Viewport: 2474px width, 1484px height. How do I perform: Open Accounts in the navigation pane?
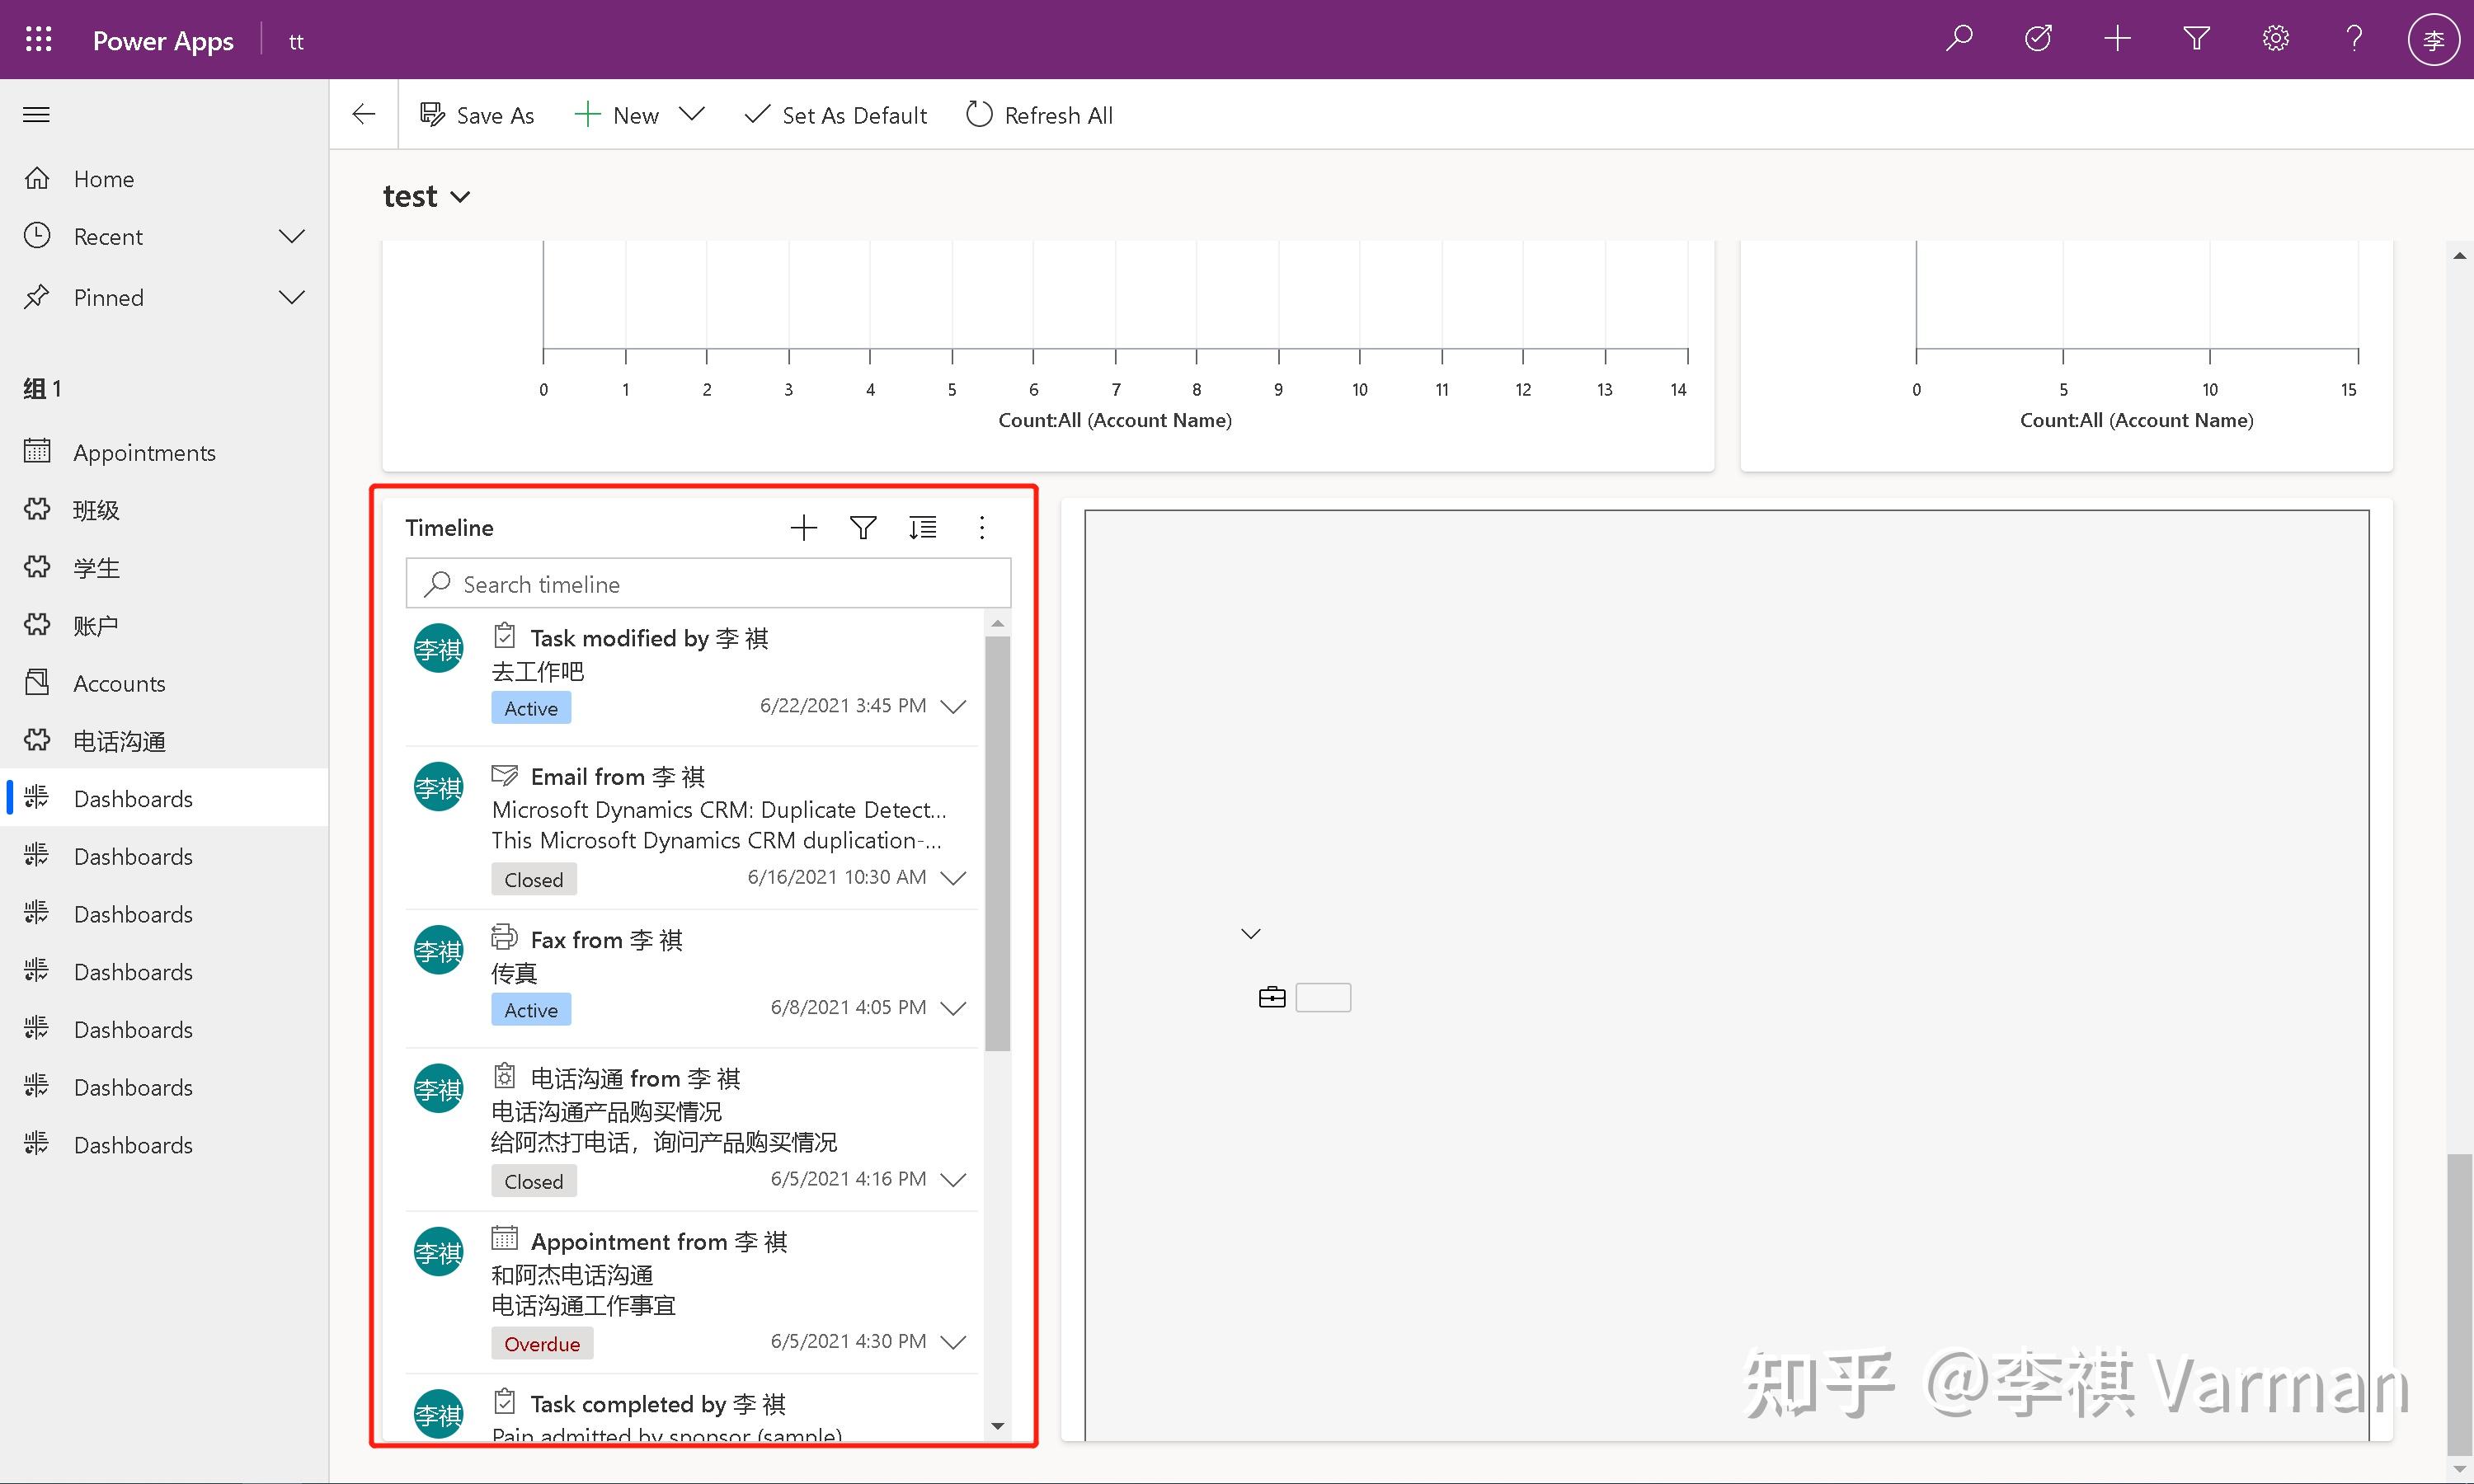(x=119, y=684)
